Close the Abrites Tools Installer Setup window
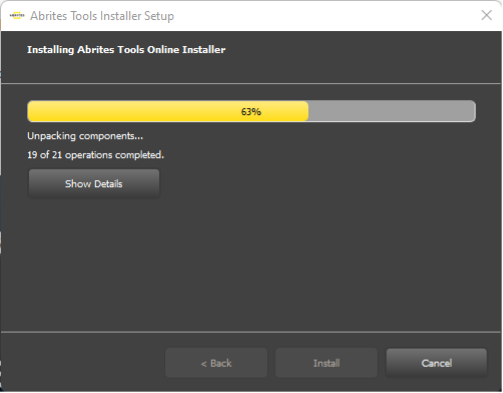Screen dimensions: 503x393 coord(486,15)
